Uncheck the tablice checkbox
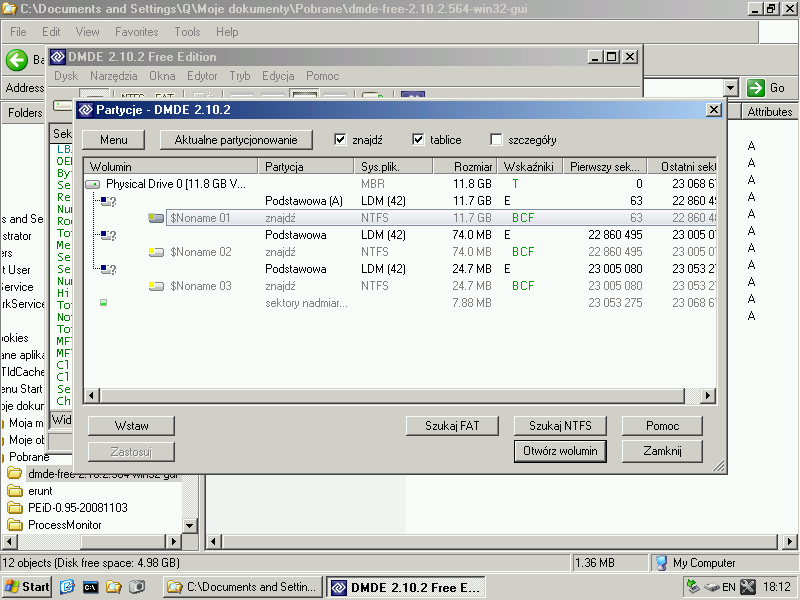This screenshot has height=600, width=800. click(x=418, y=139)
